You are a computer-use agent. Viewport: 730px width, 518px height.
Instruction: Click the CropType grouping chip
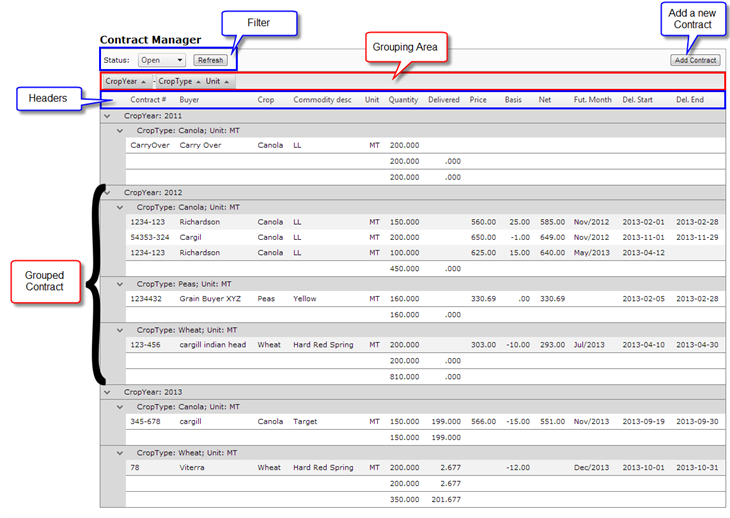179,81
